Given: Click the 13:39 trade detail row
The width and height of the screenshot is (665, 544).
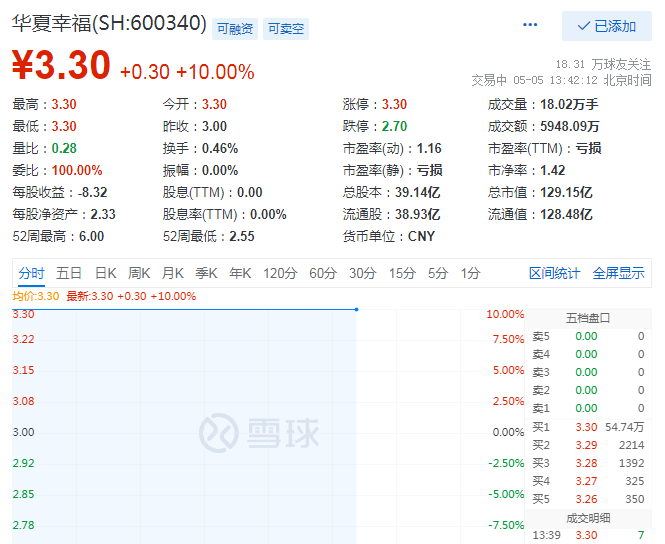Looking at the screenshot, I should 588,535.
